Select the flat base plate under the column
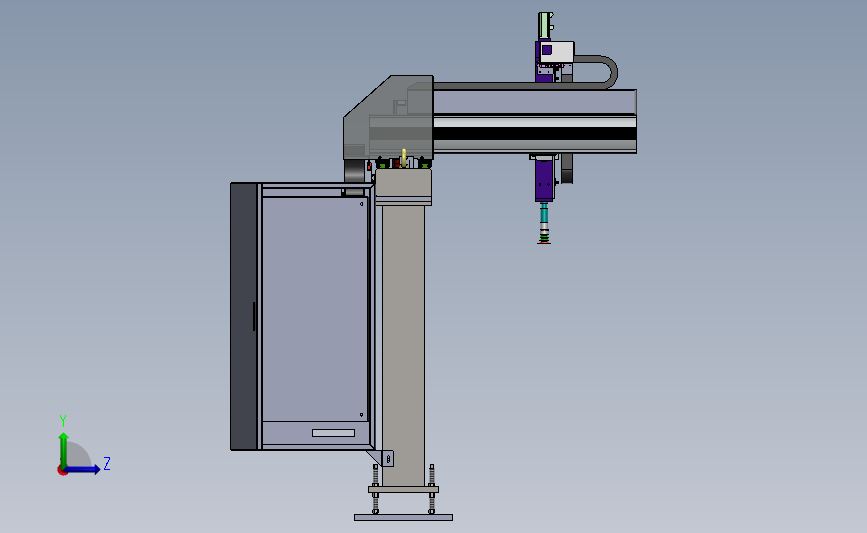867x533 pixels. (x=404, y=518)
